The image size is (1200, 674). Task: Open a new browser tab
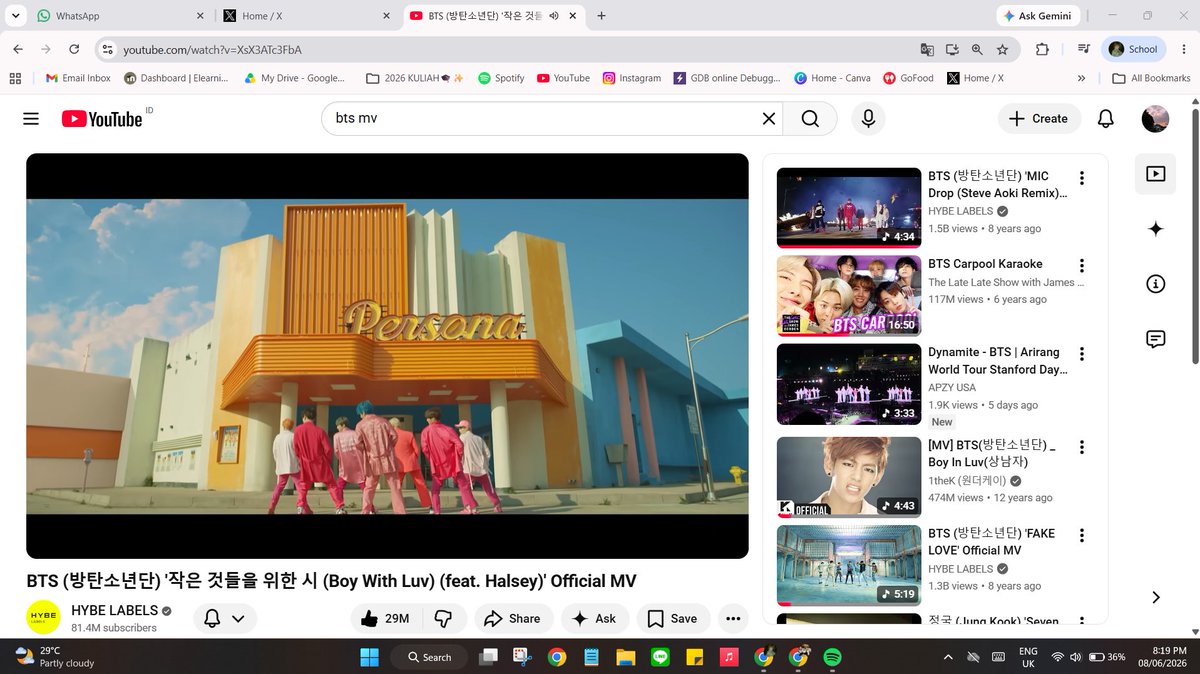pyautogui.click(x=601, y=16)
